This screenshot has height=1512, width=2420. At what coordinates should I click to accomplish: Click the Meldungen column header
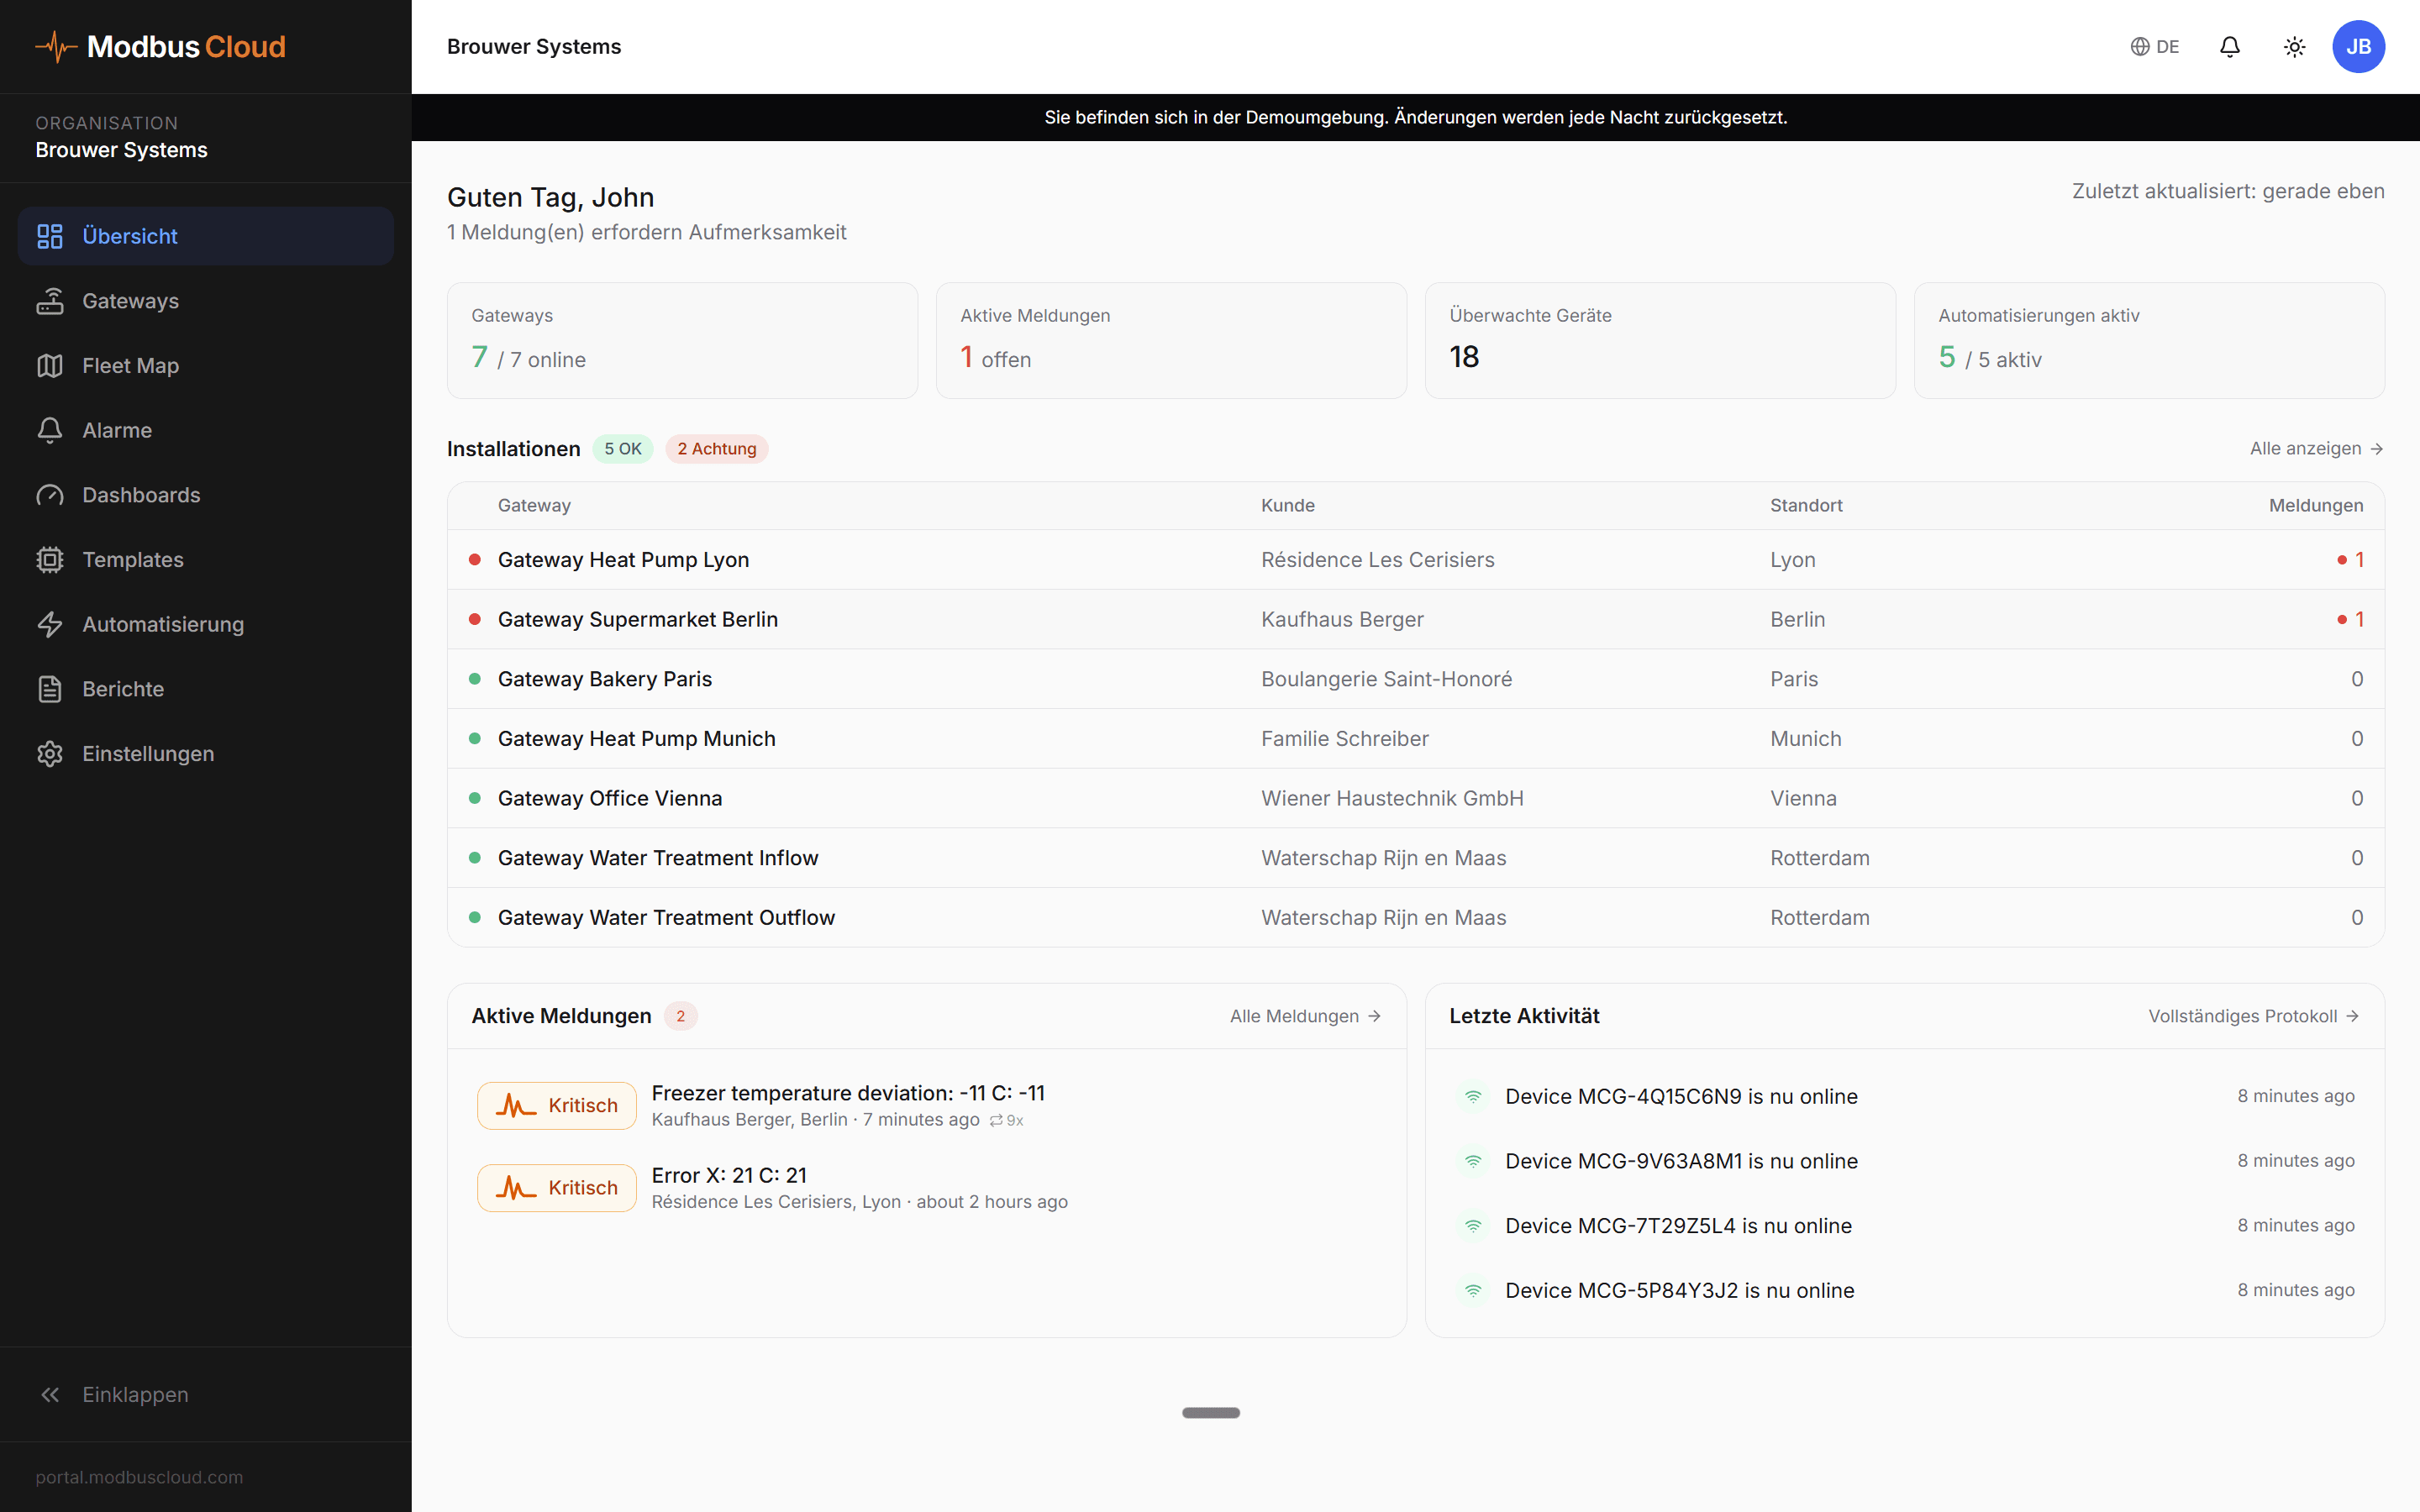(x=2316, y=506)
